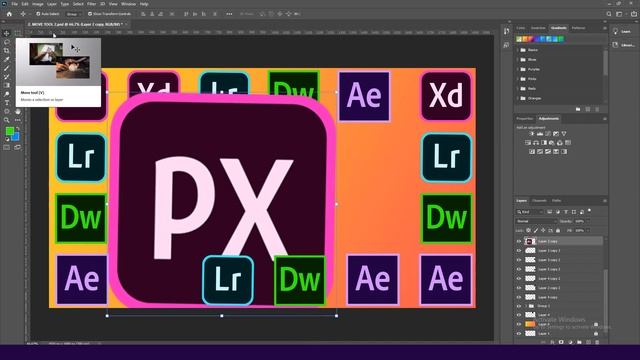Open the Window menu

point(128,4)
